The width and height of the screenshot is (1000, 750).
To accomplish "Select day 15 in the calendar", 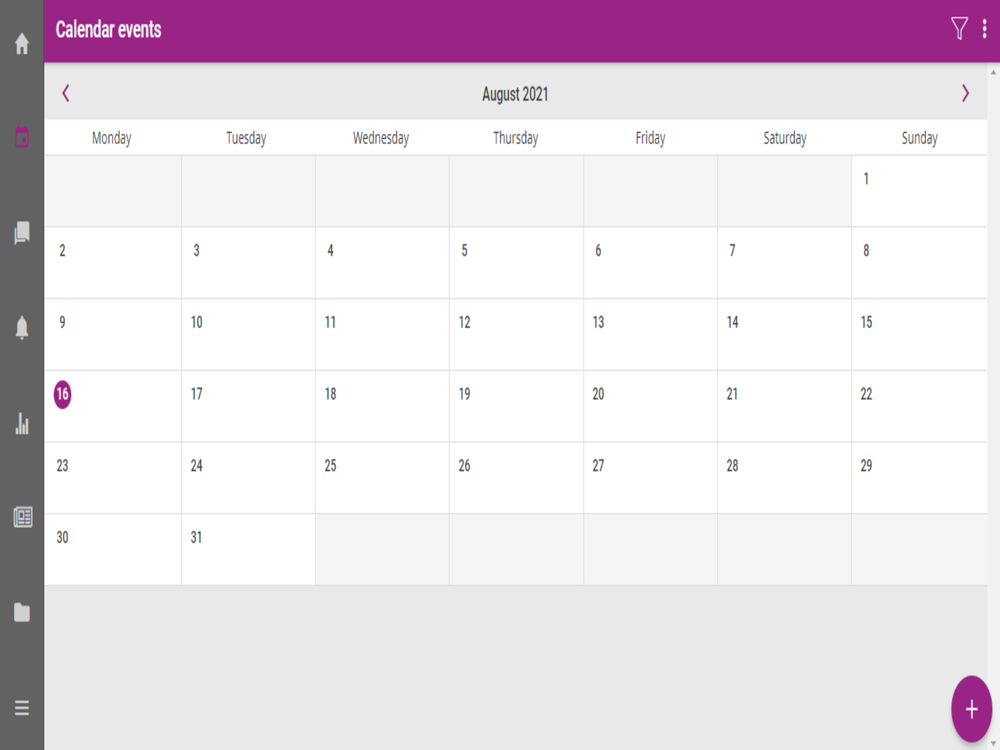I will pos(919,334).
